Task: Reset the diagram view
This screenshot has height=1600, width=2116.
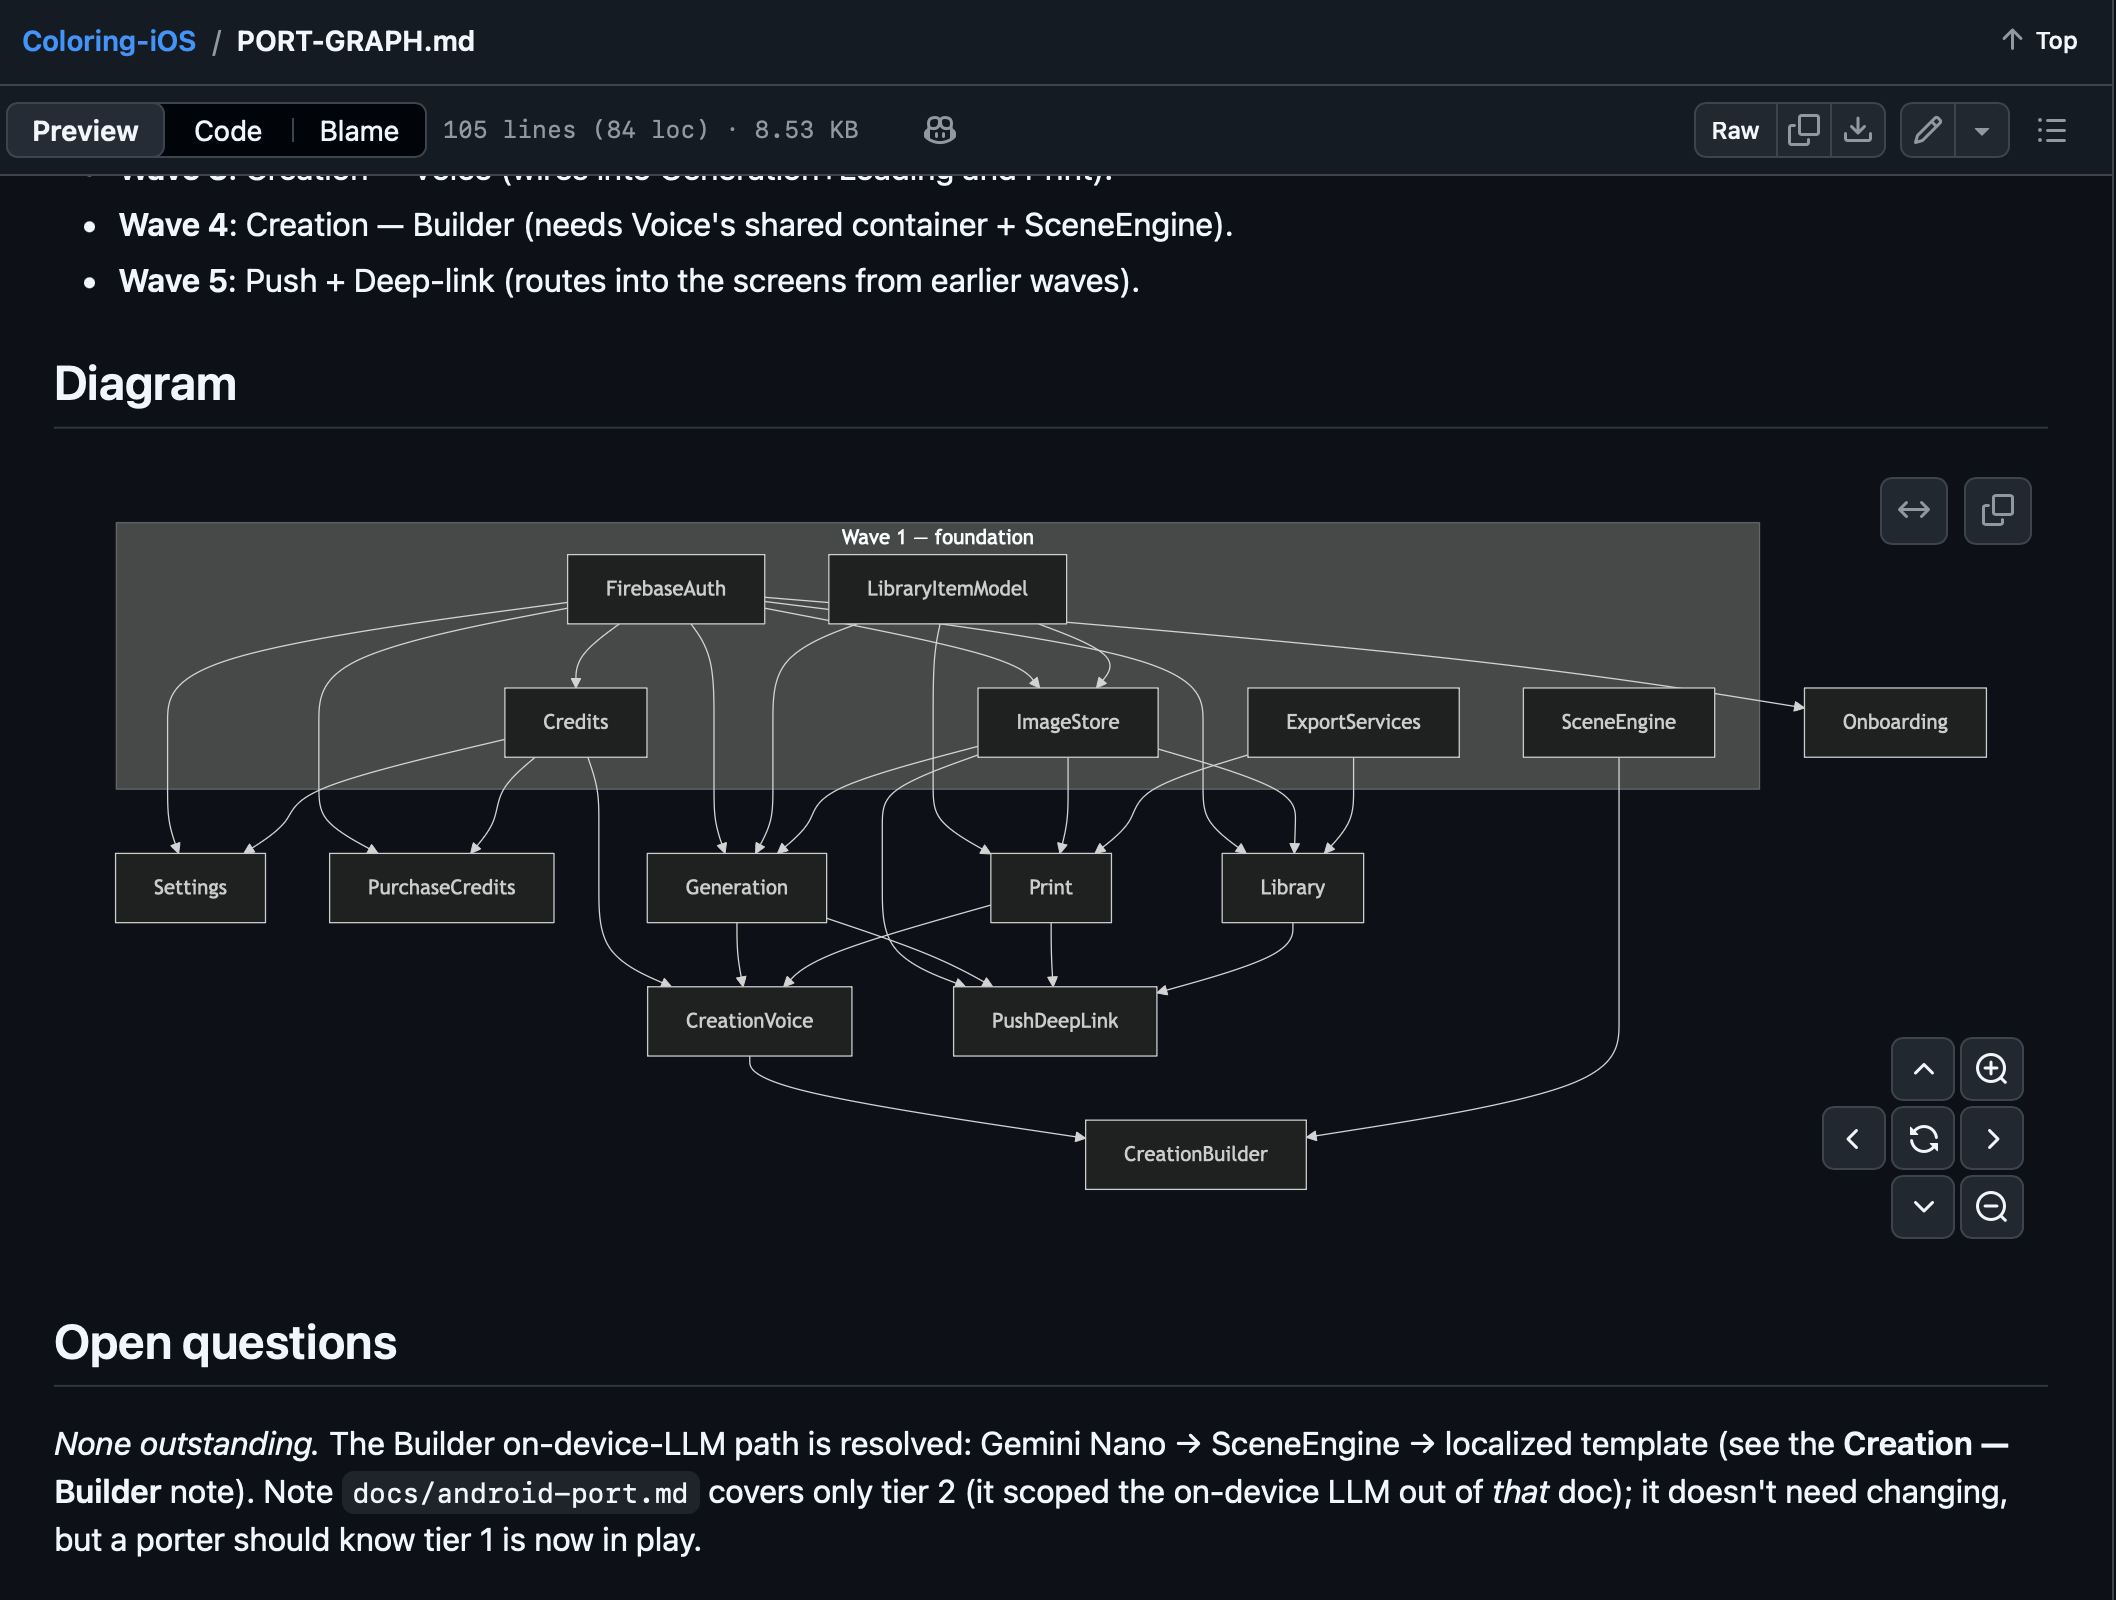Action: coord(1923,1138)
